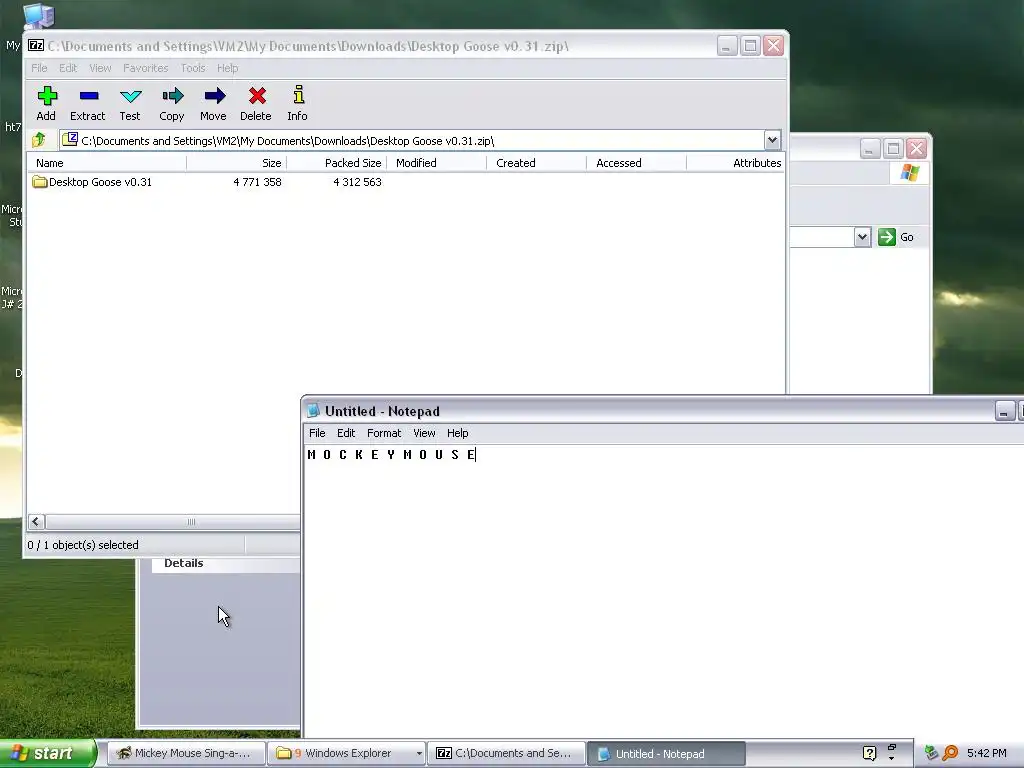This screenshot has height=768, width=1024.
Task: Click the network tray icon
Action: tap(931, 754)
